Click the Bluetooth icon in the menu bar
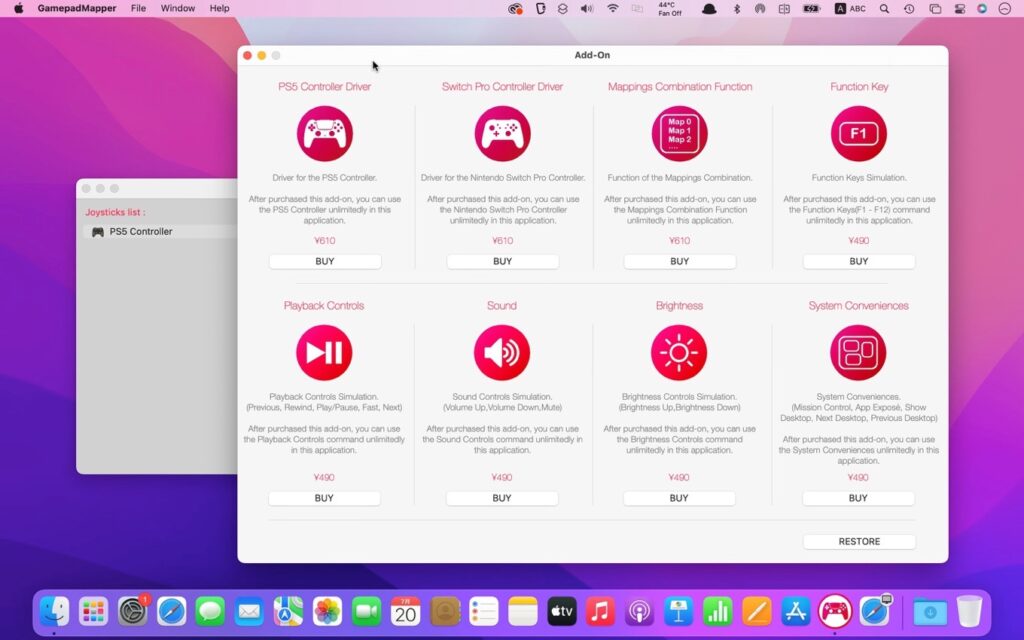 735,8
